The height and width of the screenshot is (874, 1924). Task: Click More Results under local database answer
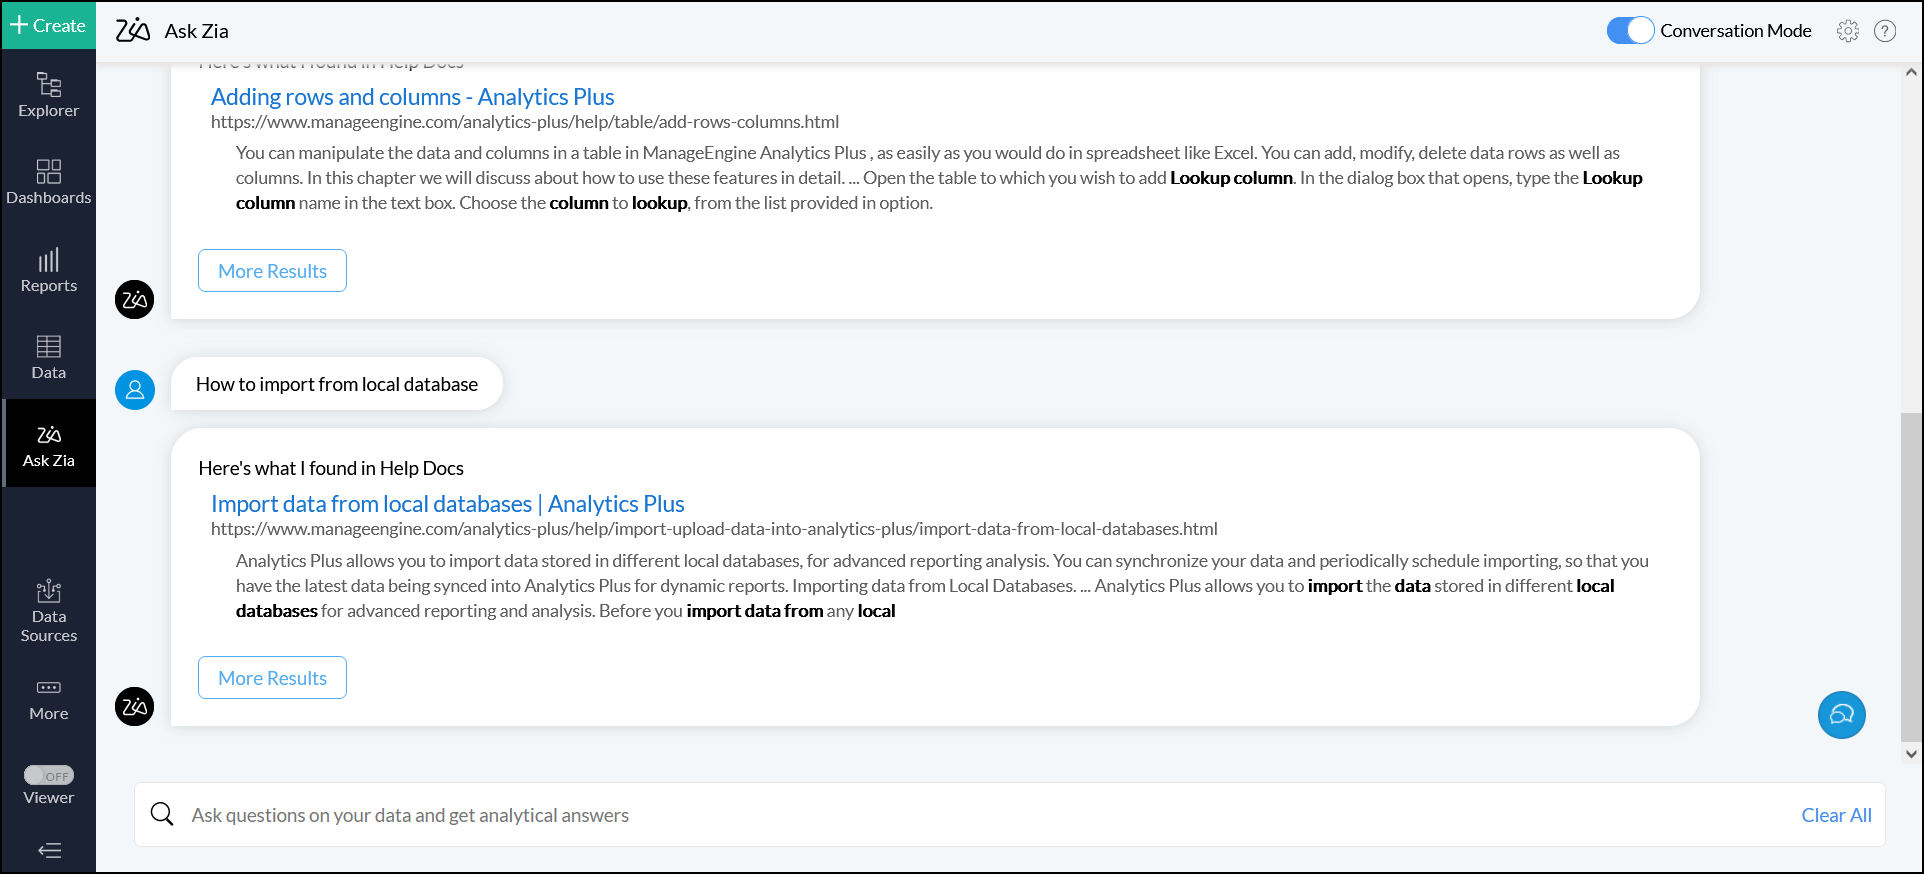coord(272,678)
